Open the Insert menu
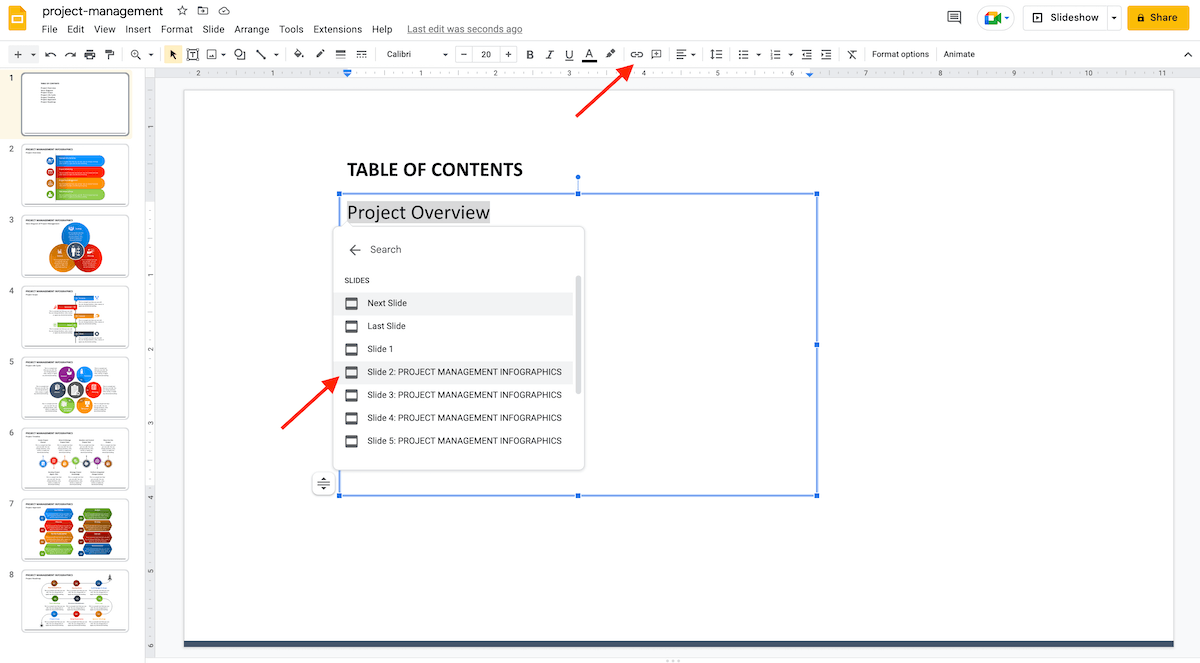Screen dimensions: 1200x663 click(x=138, y=30)
